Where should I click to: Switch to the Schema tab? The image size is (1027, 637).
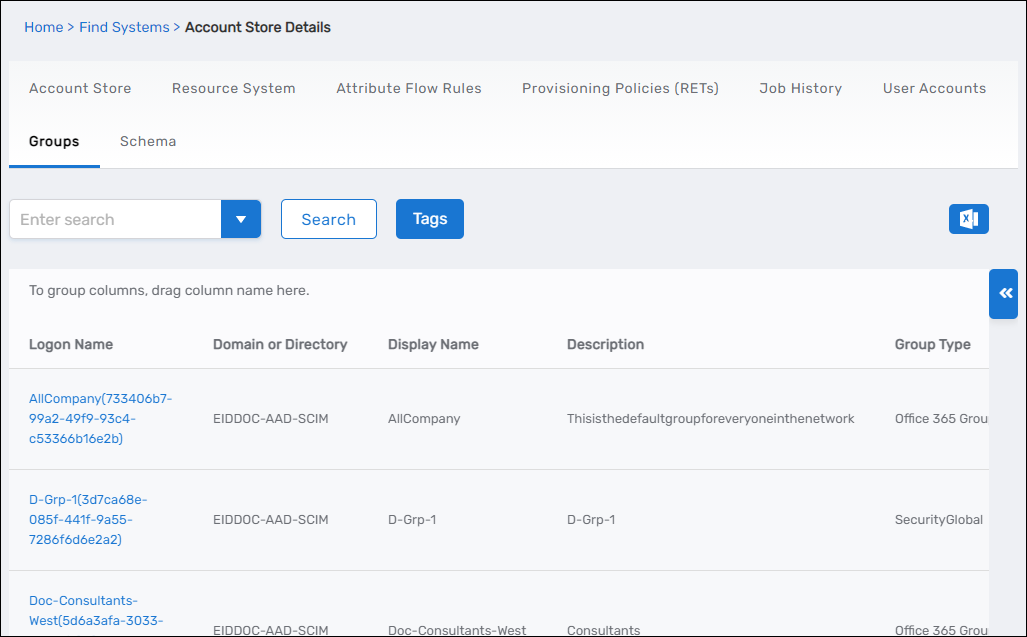pos(148,141)
